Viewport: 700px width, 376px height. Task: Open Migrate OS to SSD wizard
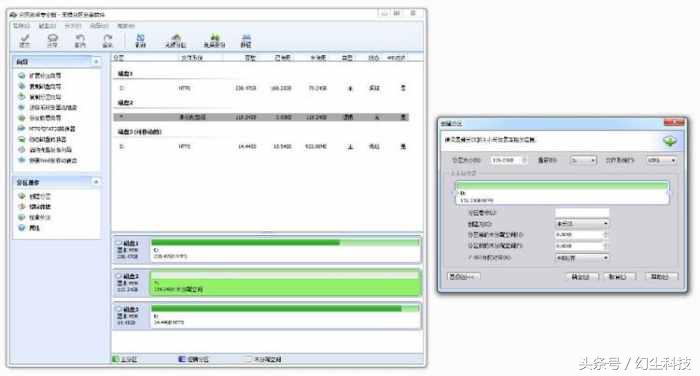[x=48, y=107]
